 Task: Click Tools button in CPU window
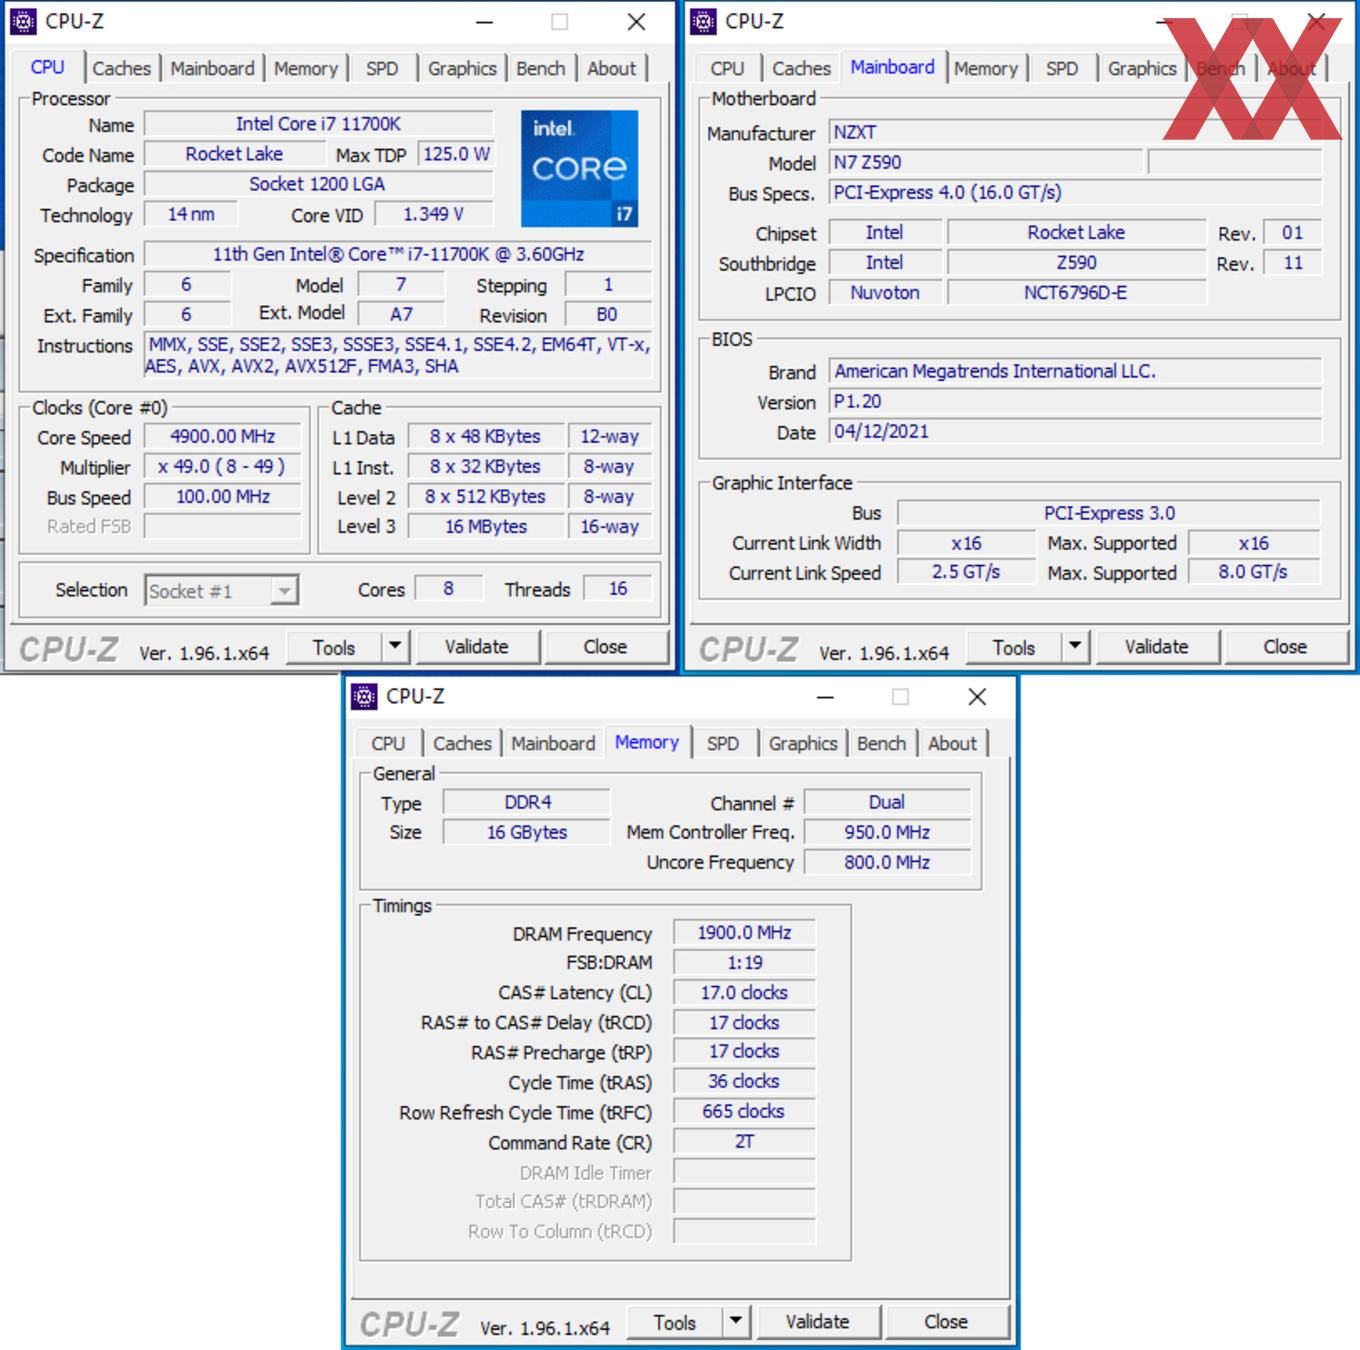(334, 647)
